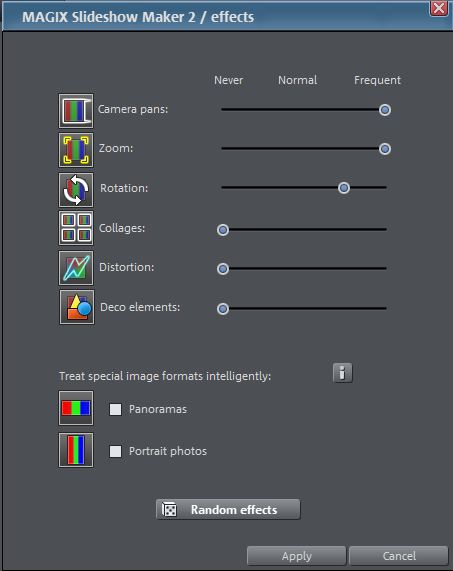Click the Deco elements slider handle
453x571 pixels.
[x=222, y=309]
